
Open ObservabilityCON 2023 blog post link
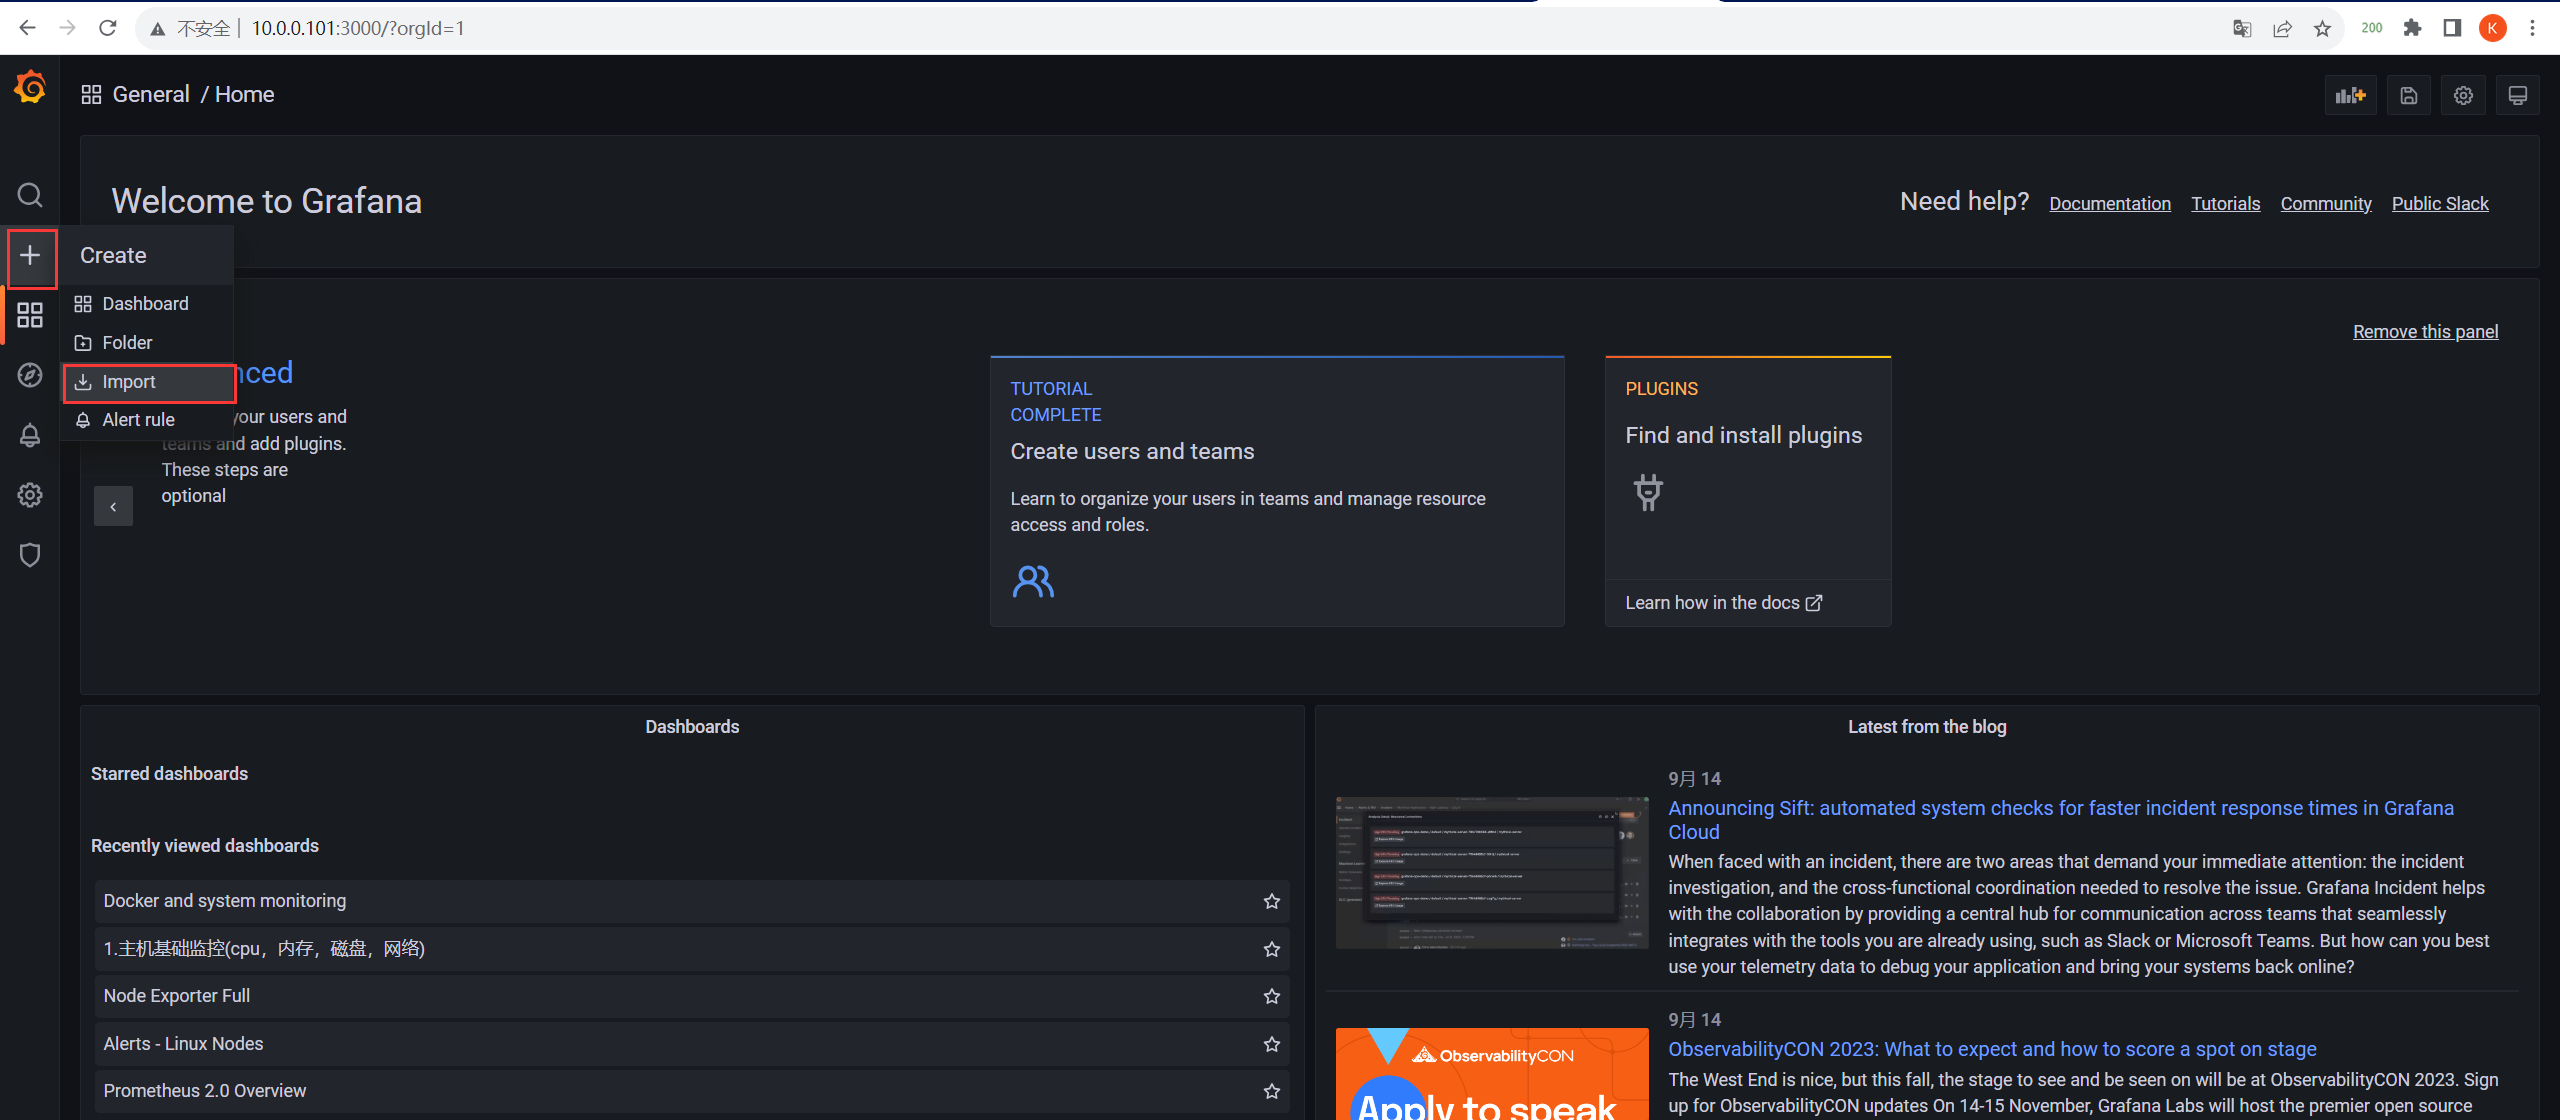pos(1992,1049)
